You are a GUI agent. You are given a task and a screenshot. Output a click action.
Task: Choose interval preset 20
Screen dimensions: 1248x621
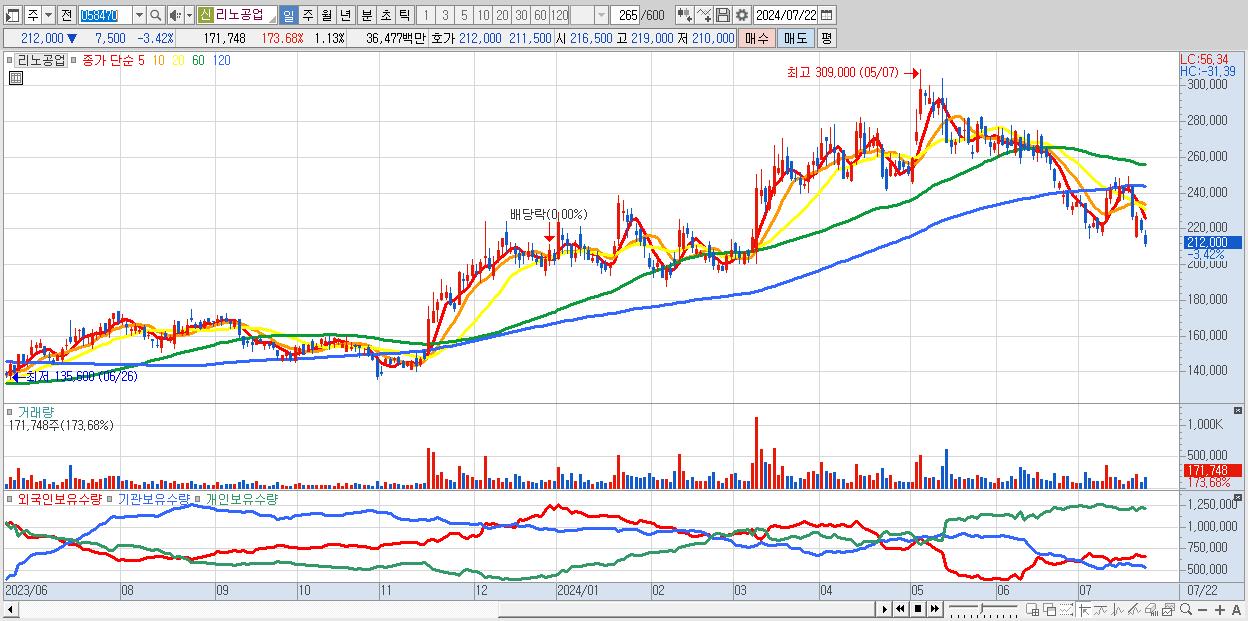click(502, 15)
